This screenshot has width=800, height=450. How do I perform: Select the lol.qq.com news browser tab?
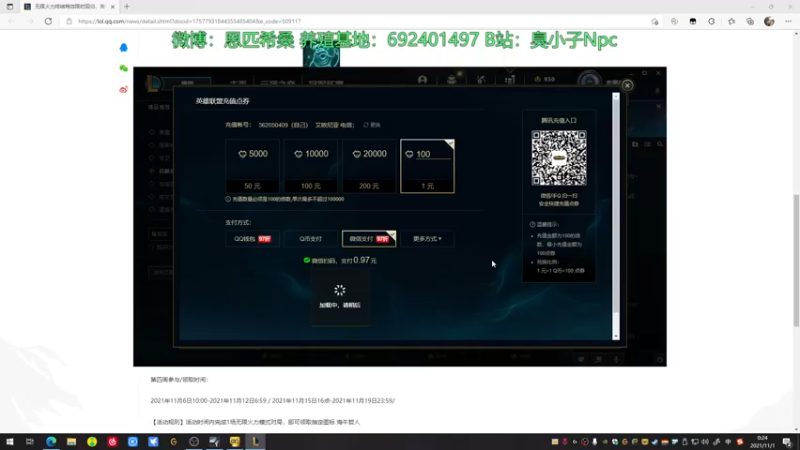(69, 7)
